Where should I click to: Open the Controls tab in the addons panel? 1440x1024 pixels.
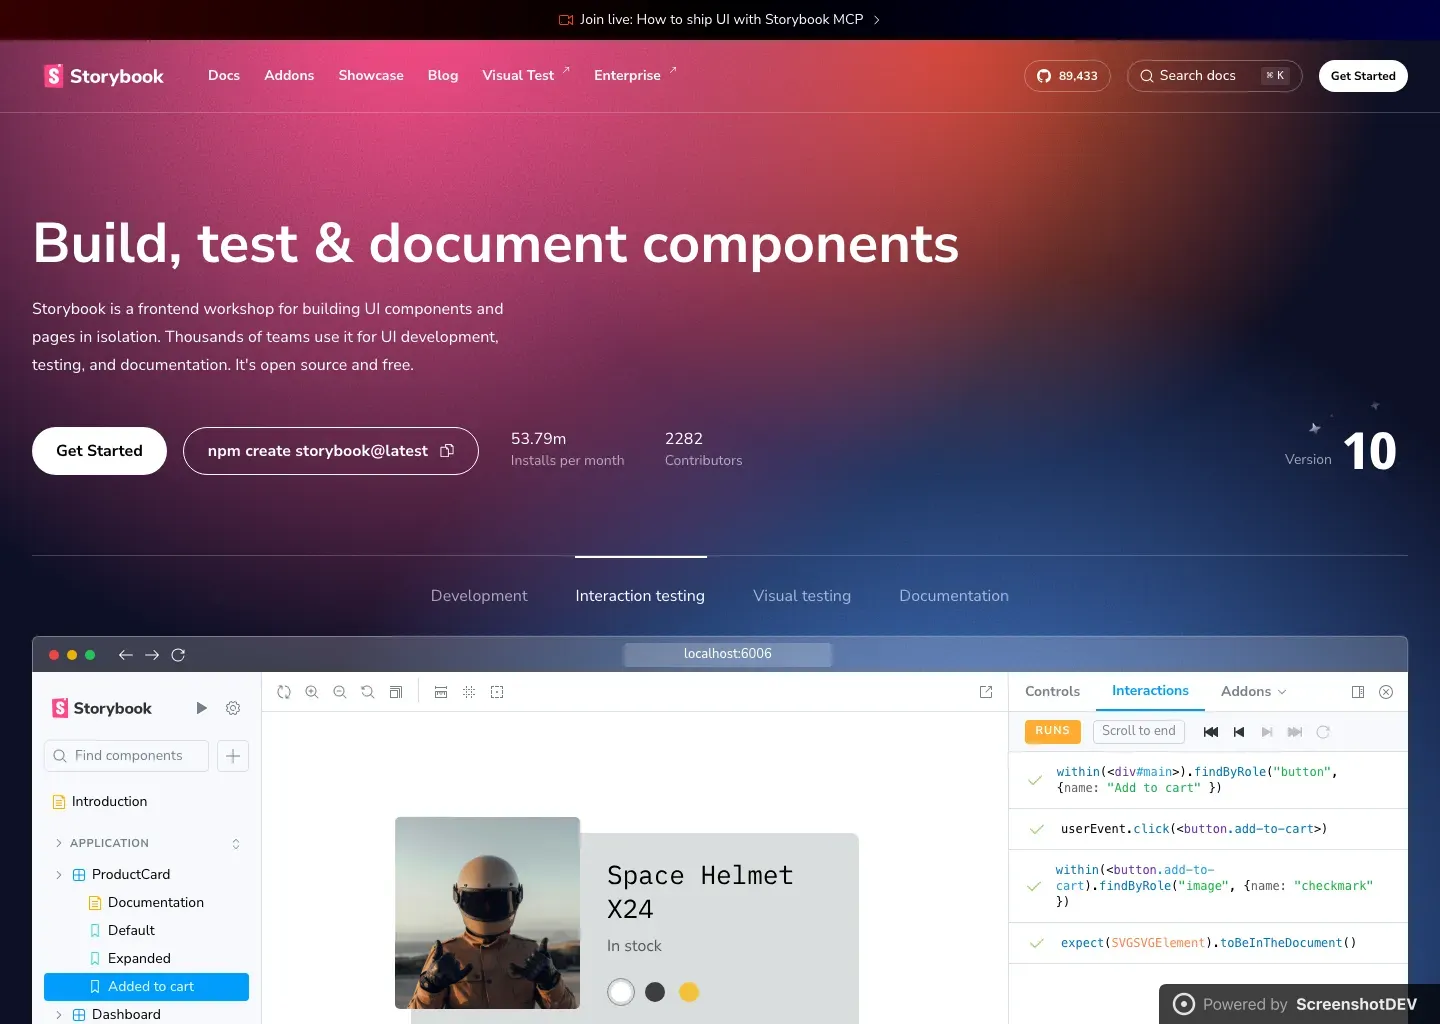pyautogui.click(x=1052, y=691)
